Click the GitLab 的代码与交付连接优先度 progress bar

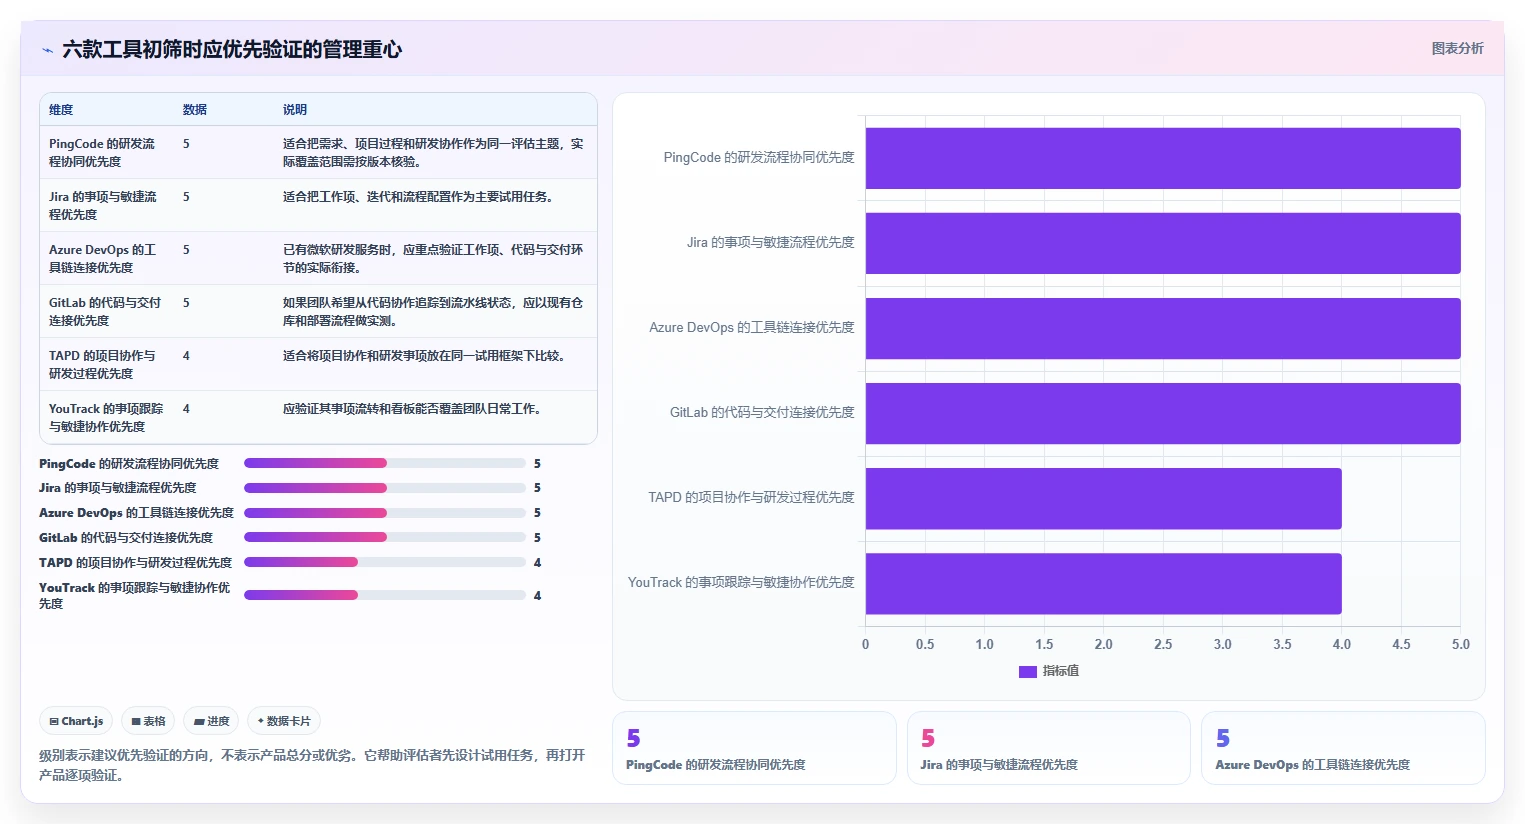[x=385, y=537]
